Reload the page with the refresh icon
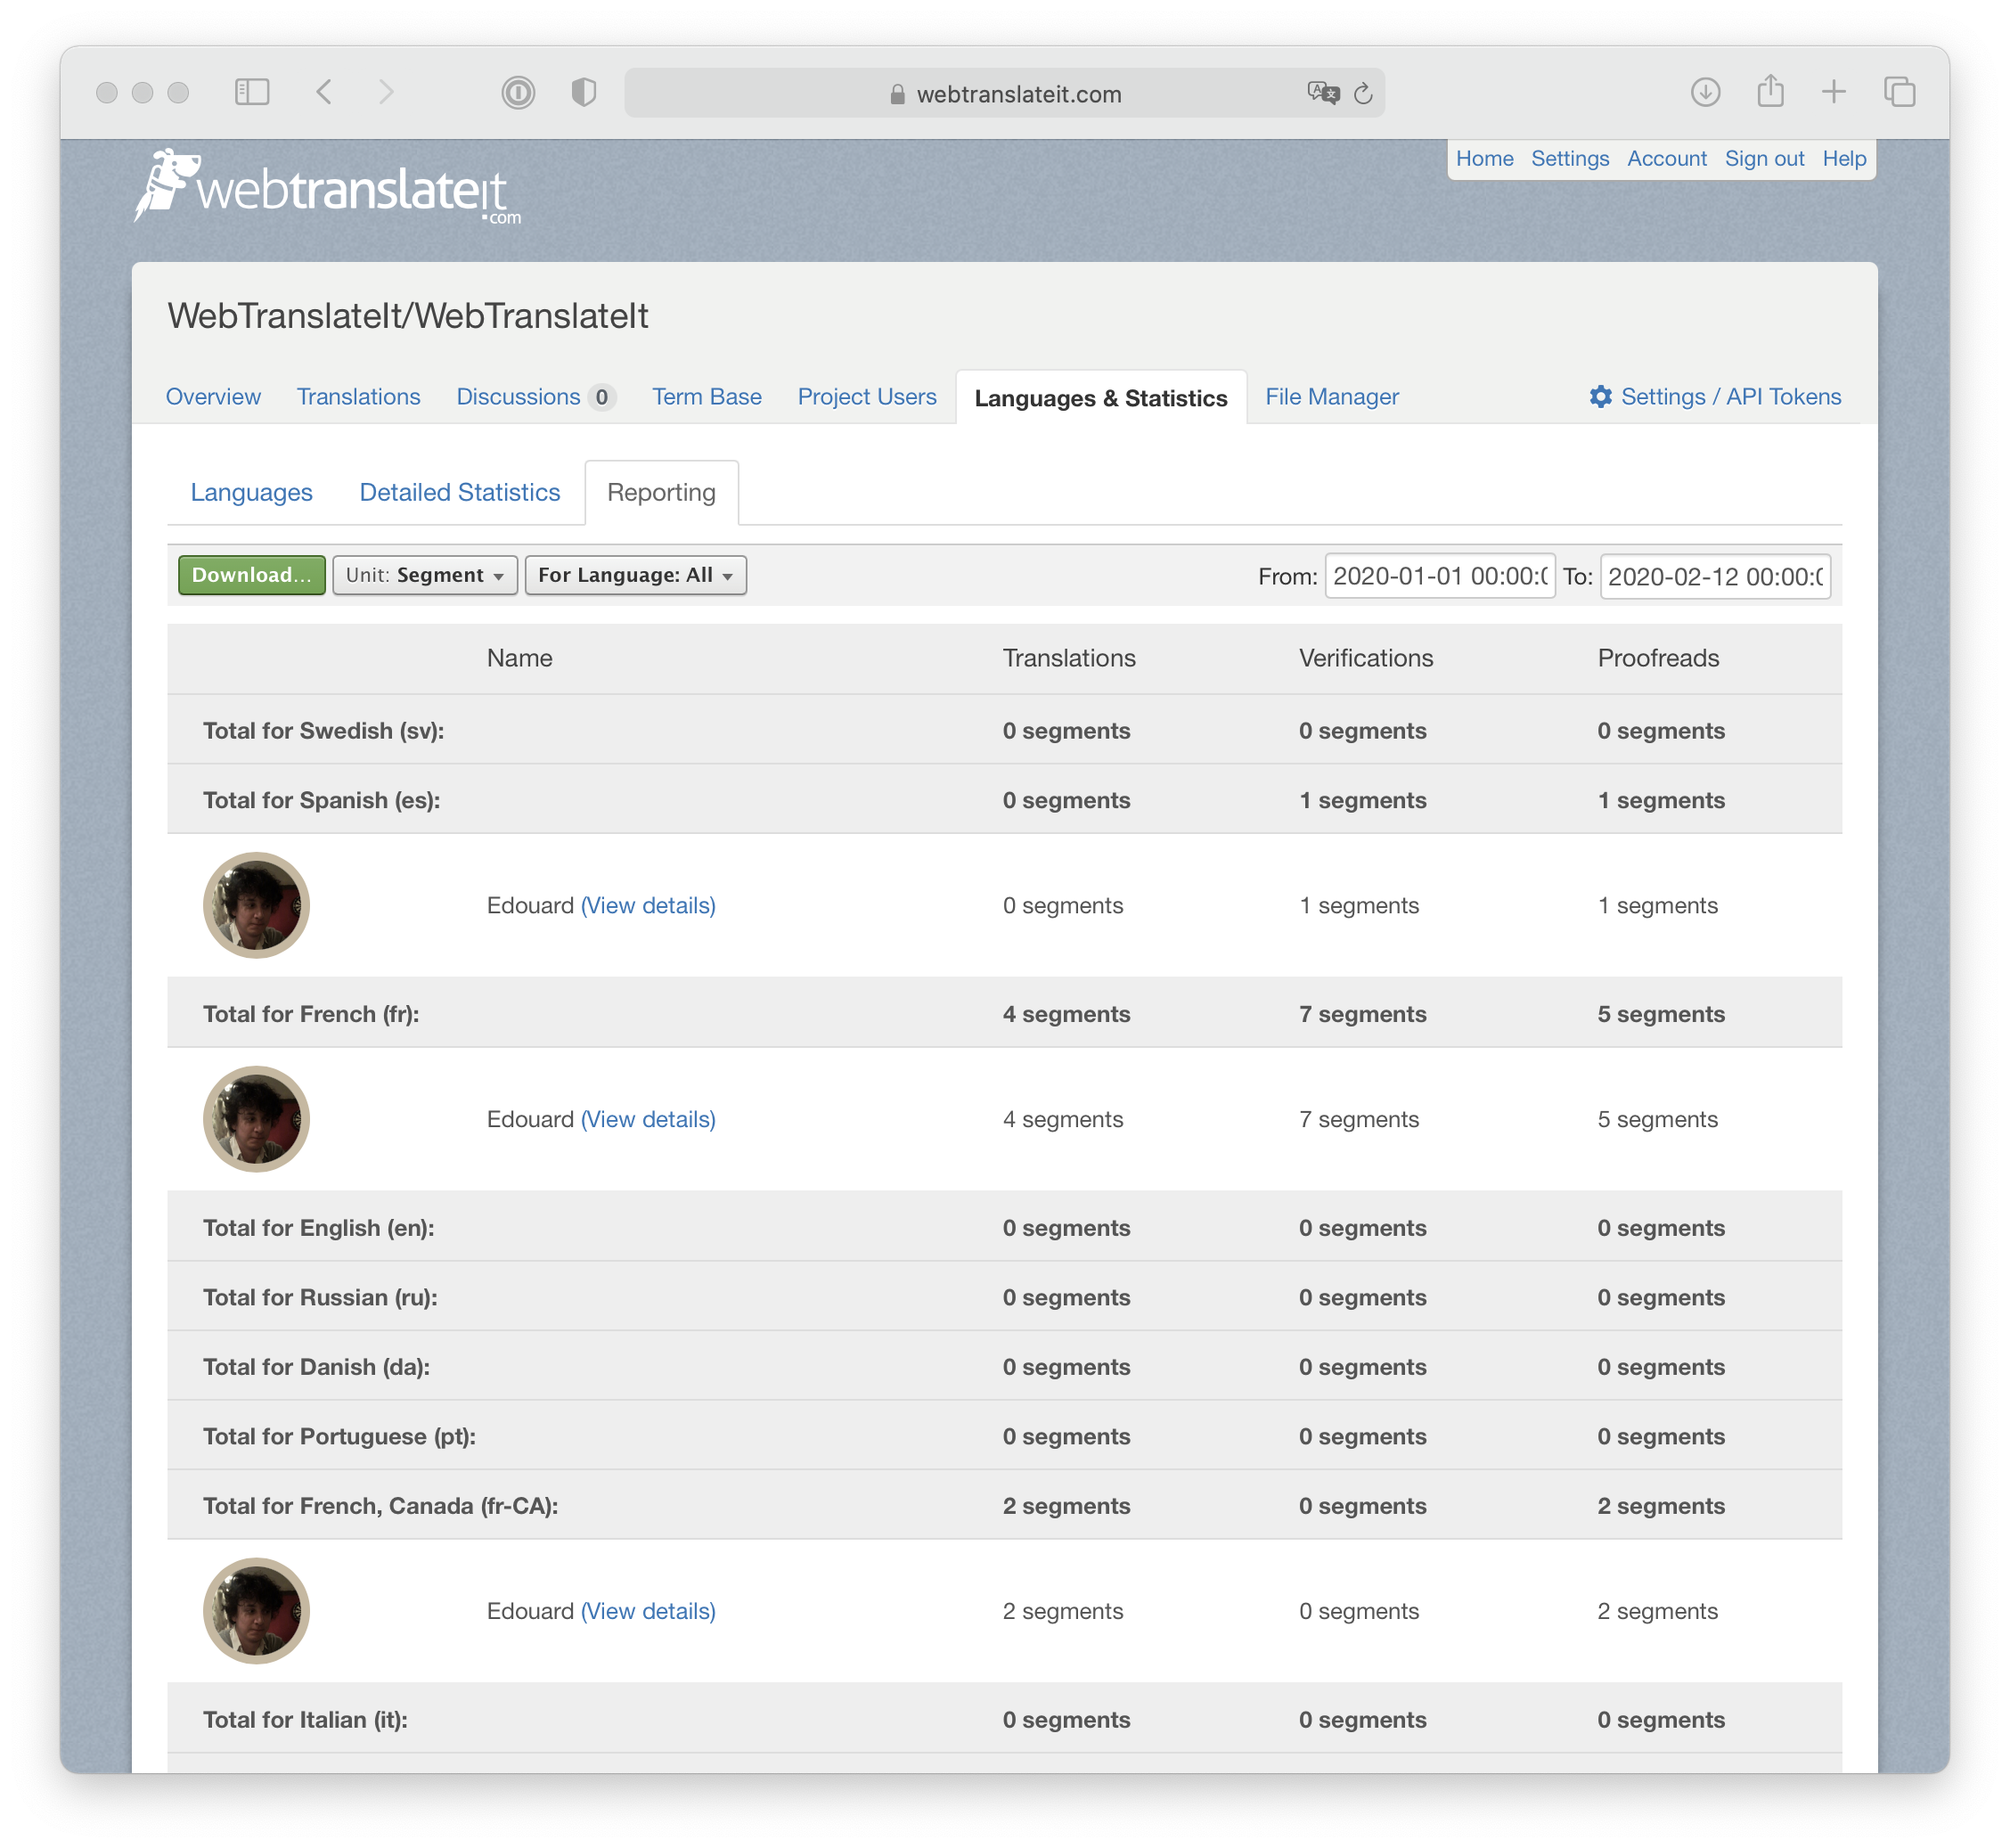This screenshot has height=1848, width=2010. click(x=1363, y=93)
